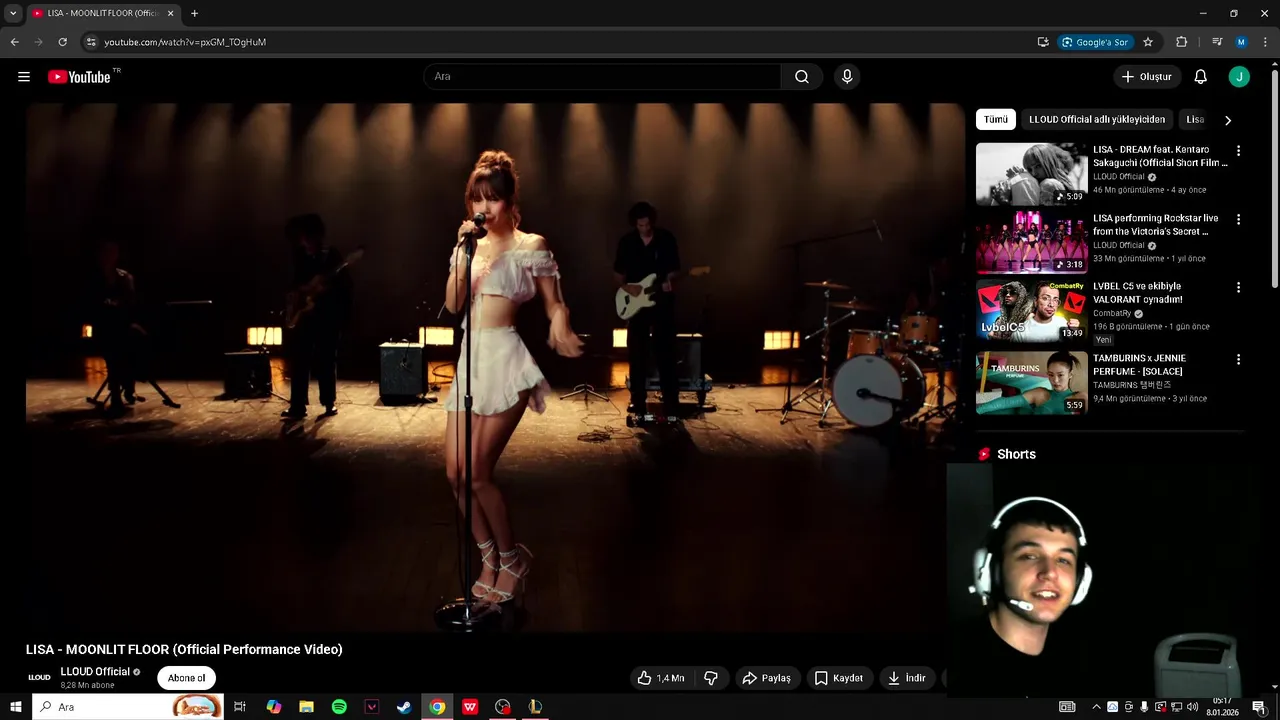Open the Windows Start menu
This screenshot has width=1280, height=720.
(16, 707)
